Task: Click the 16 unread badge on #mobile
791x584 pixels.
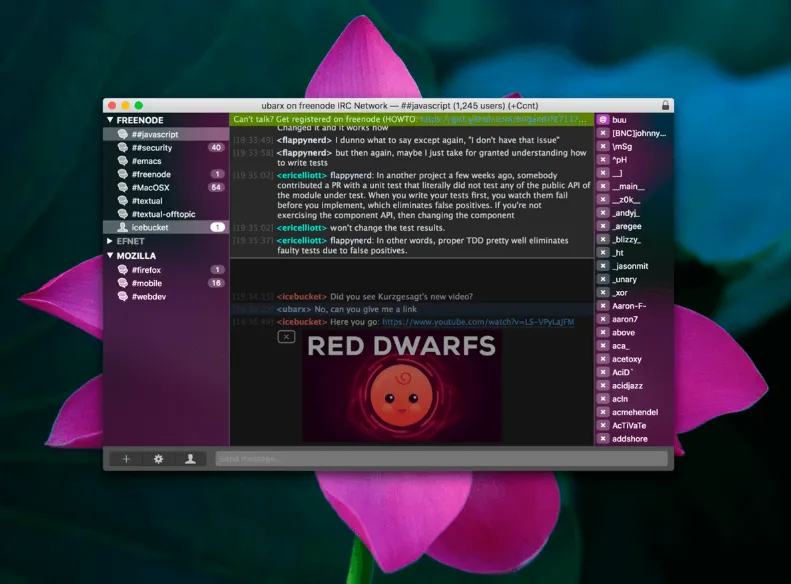Action: [216, 283]
